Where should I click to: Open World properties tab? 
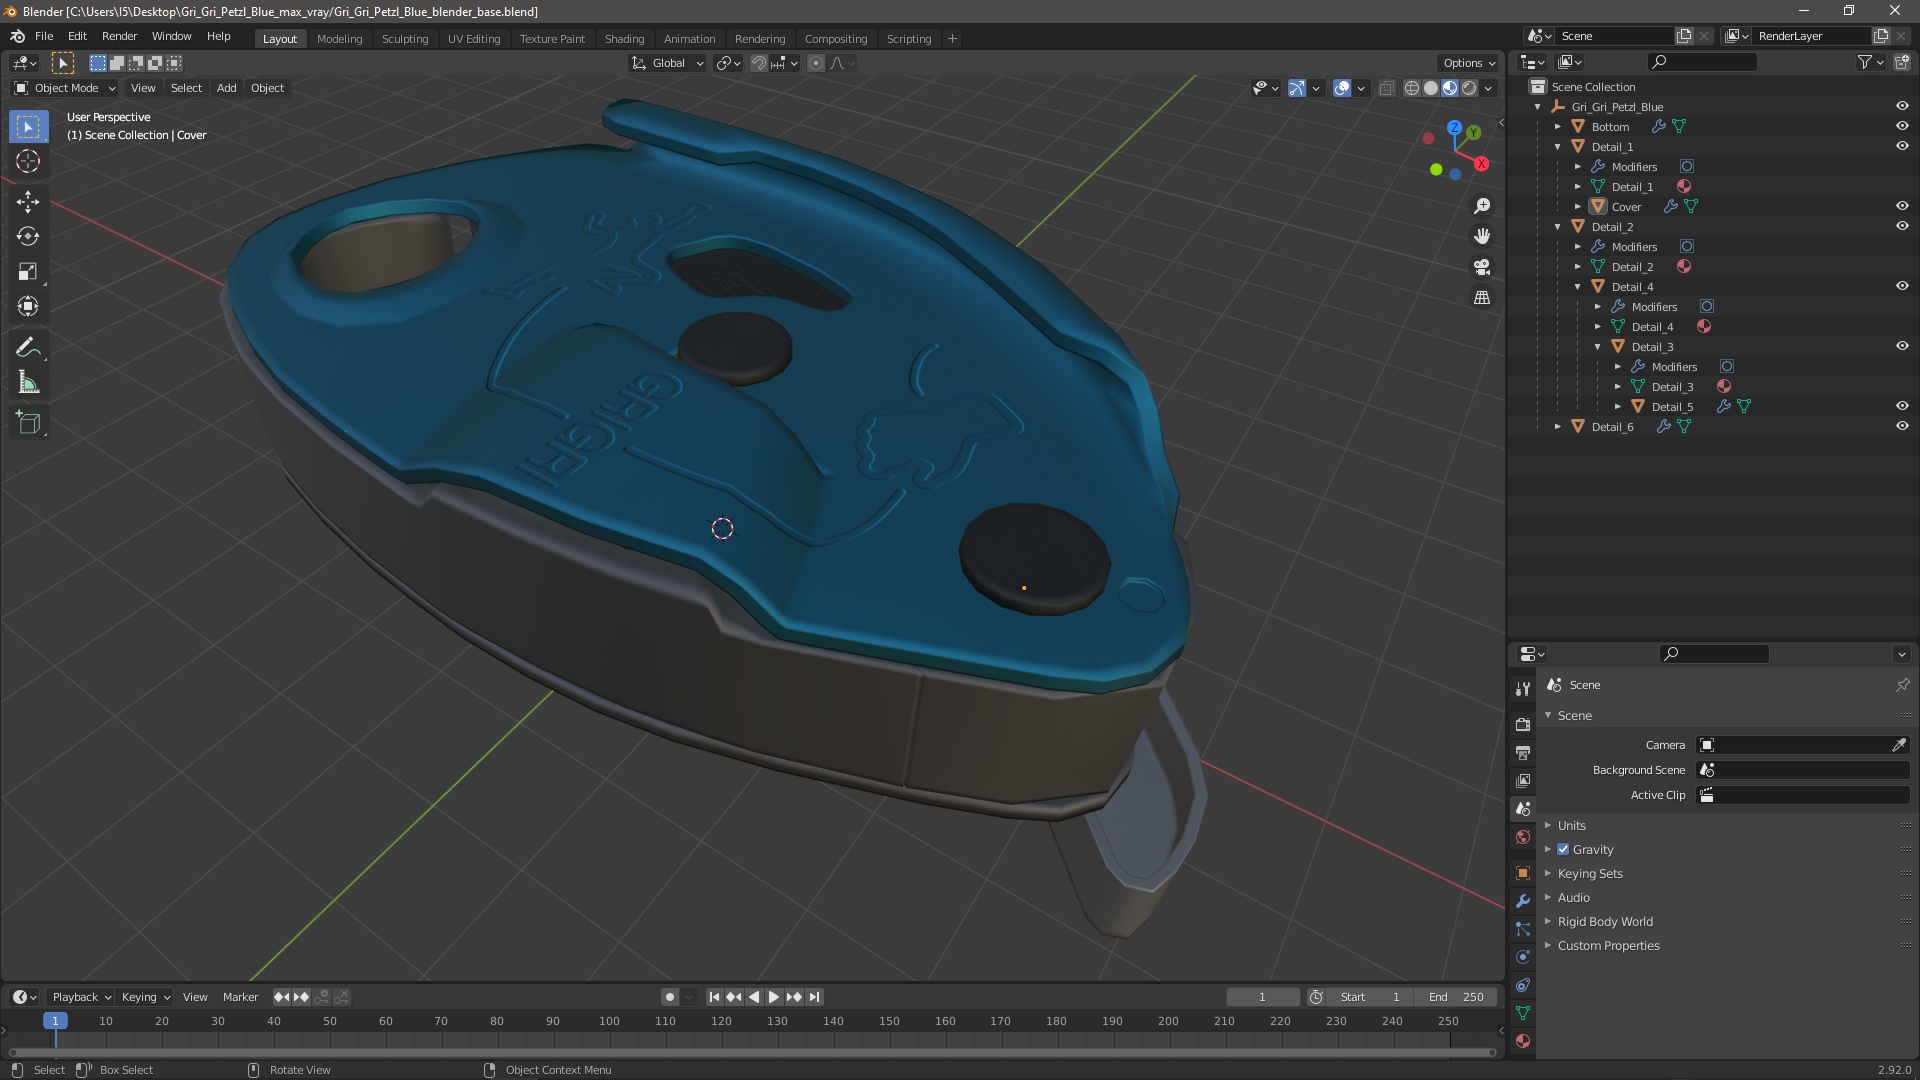point(1523,837)
